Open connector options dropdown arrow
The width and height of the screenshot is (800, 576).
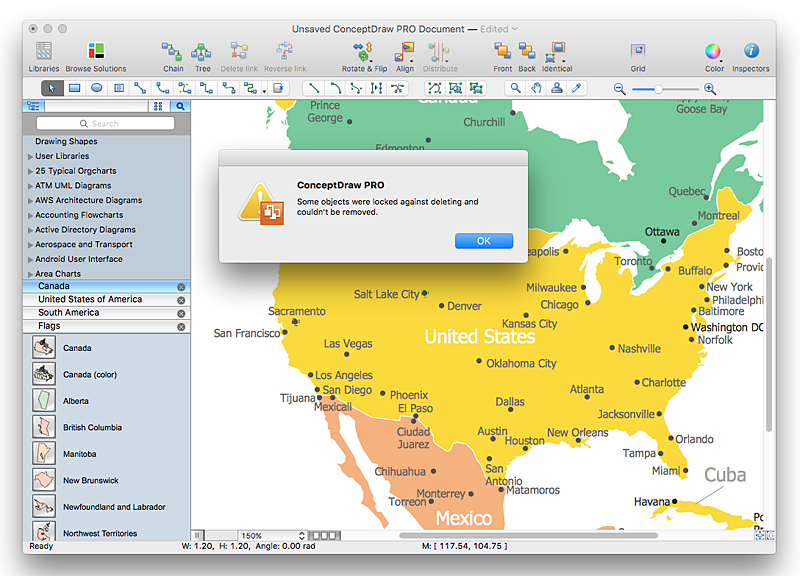pyautogui.click(x=264, y=91)
